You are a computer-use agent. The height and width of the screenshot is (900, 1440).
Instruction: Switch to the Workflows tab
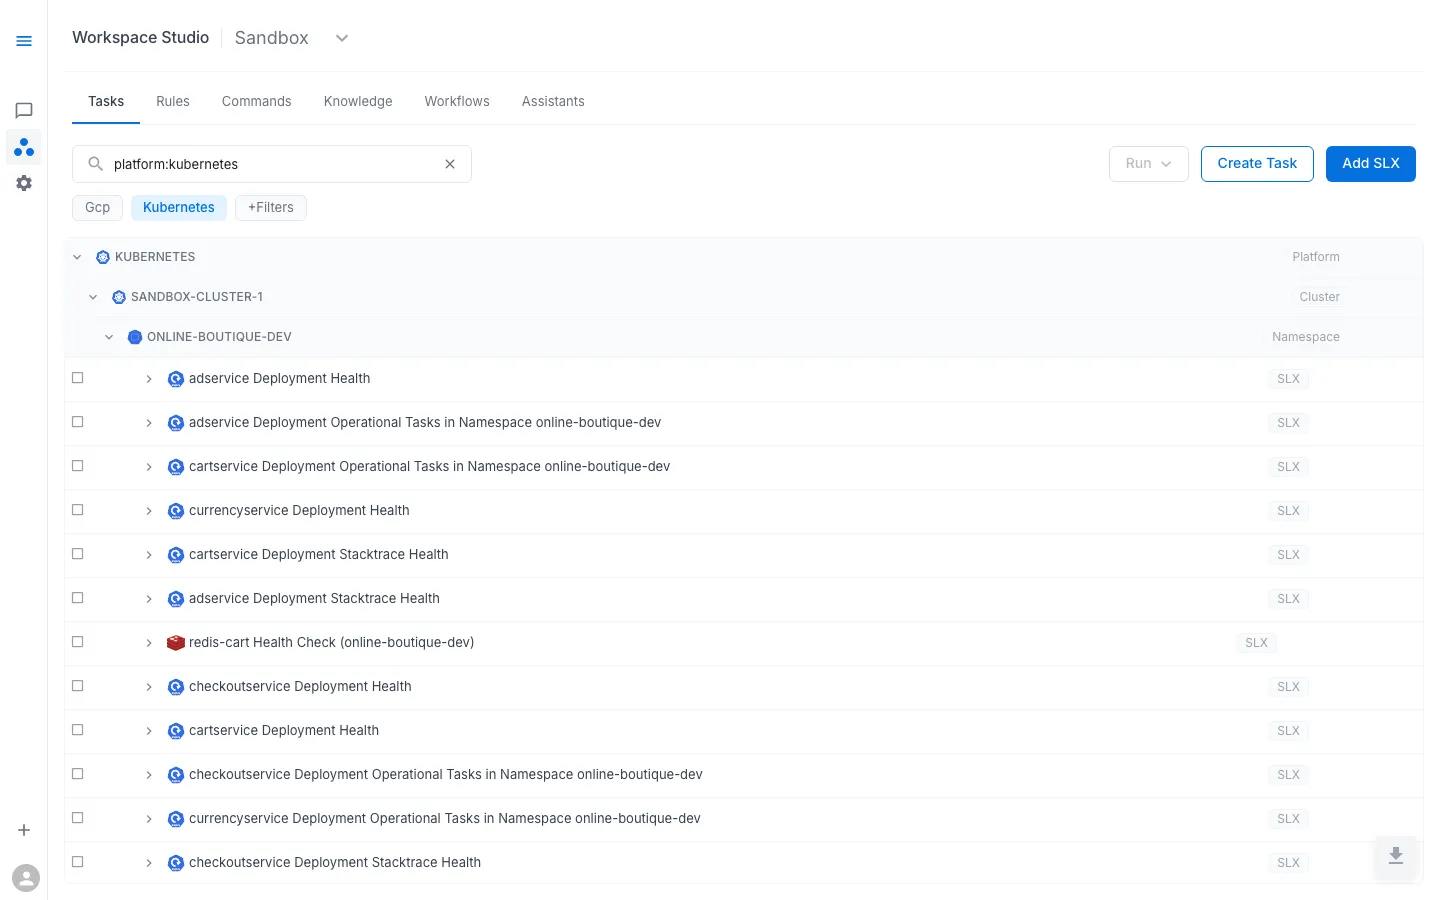456,101
